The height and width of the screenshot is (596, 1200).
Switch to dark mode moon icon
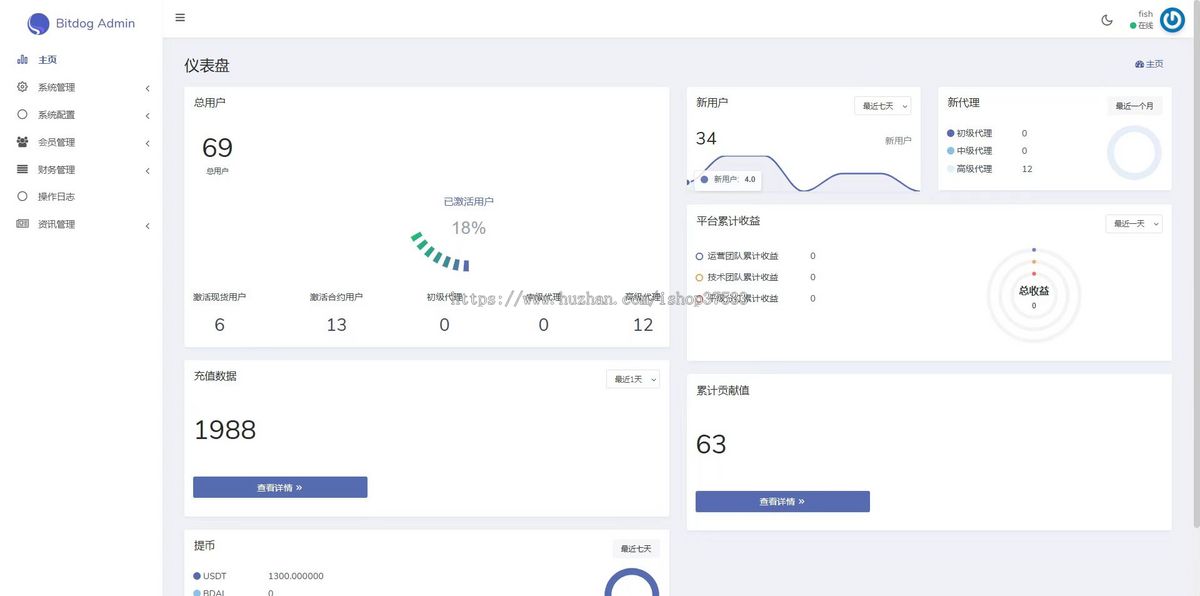pyautogui.click(x=1107, y=20)
